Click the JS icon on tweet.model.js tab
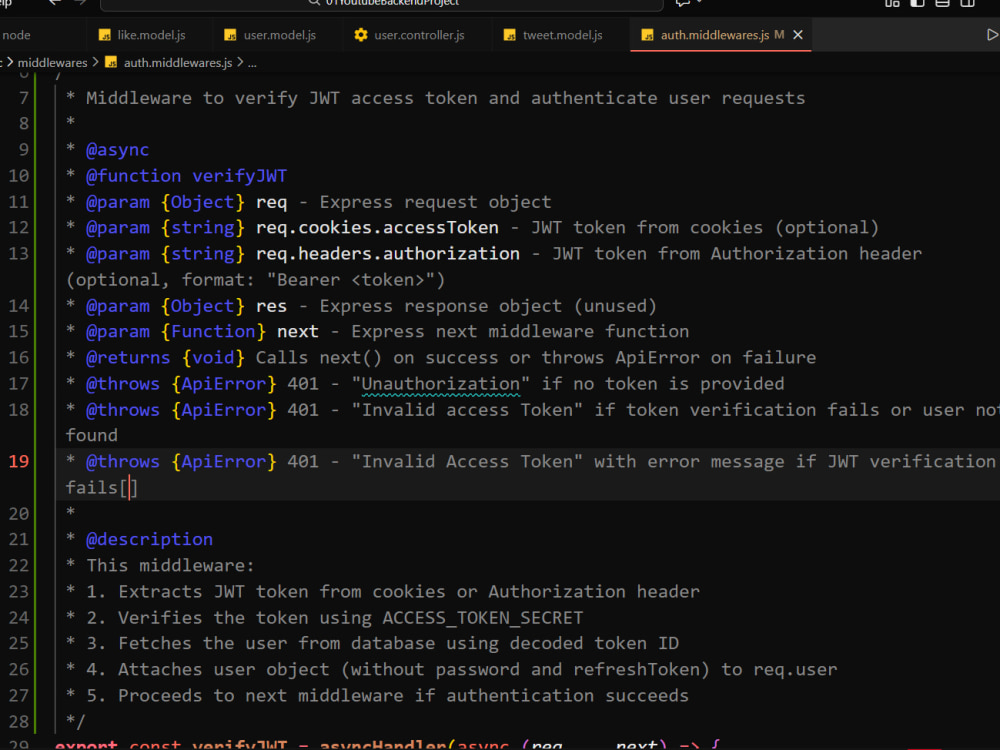 [510, 35]
